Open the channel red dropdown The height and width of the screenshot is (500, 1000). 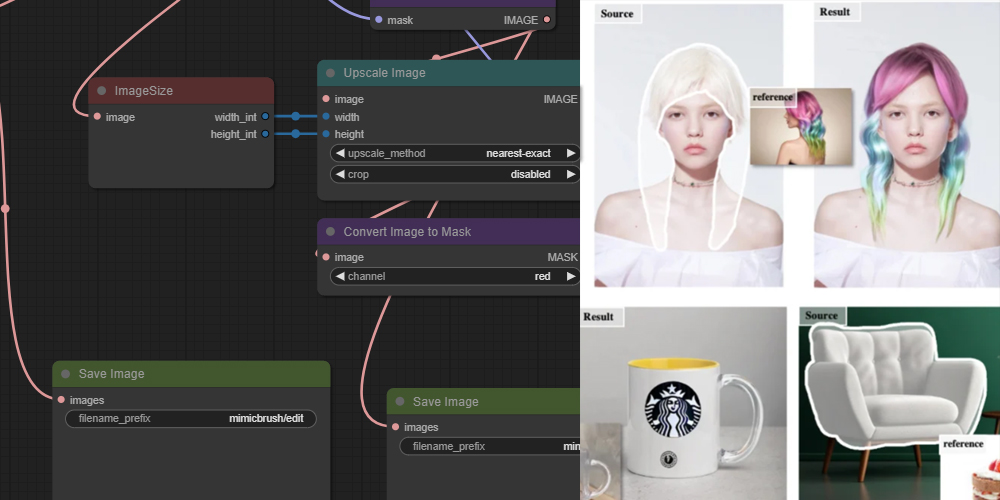[x=455, y=276]
